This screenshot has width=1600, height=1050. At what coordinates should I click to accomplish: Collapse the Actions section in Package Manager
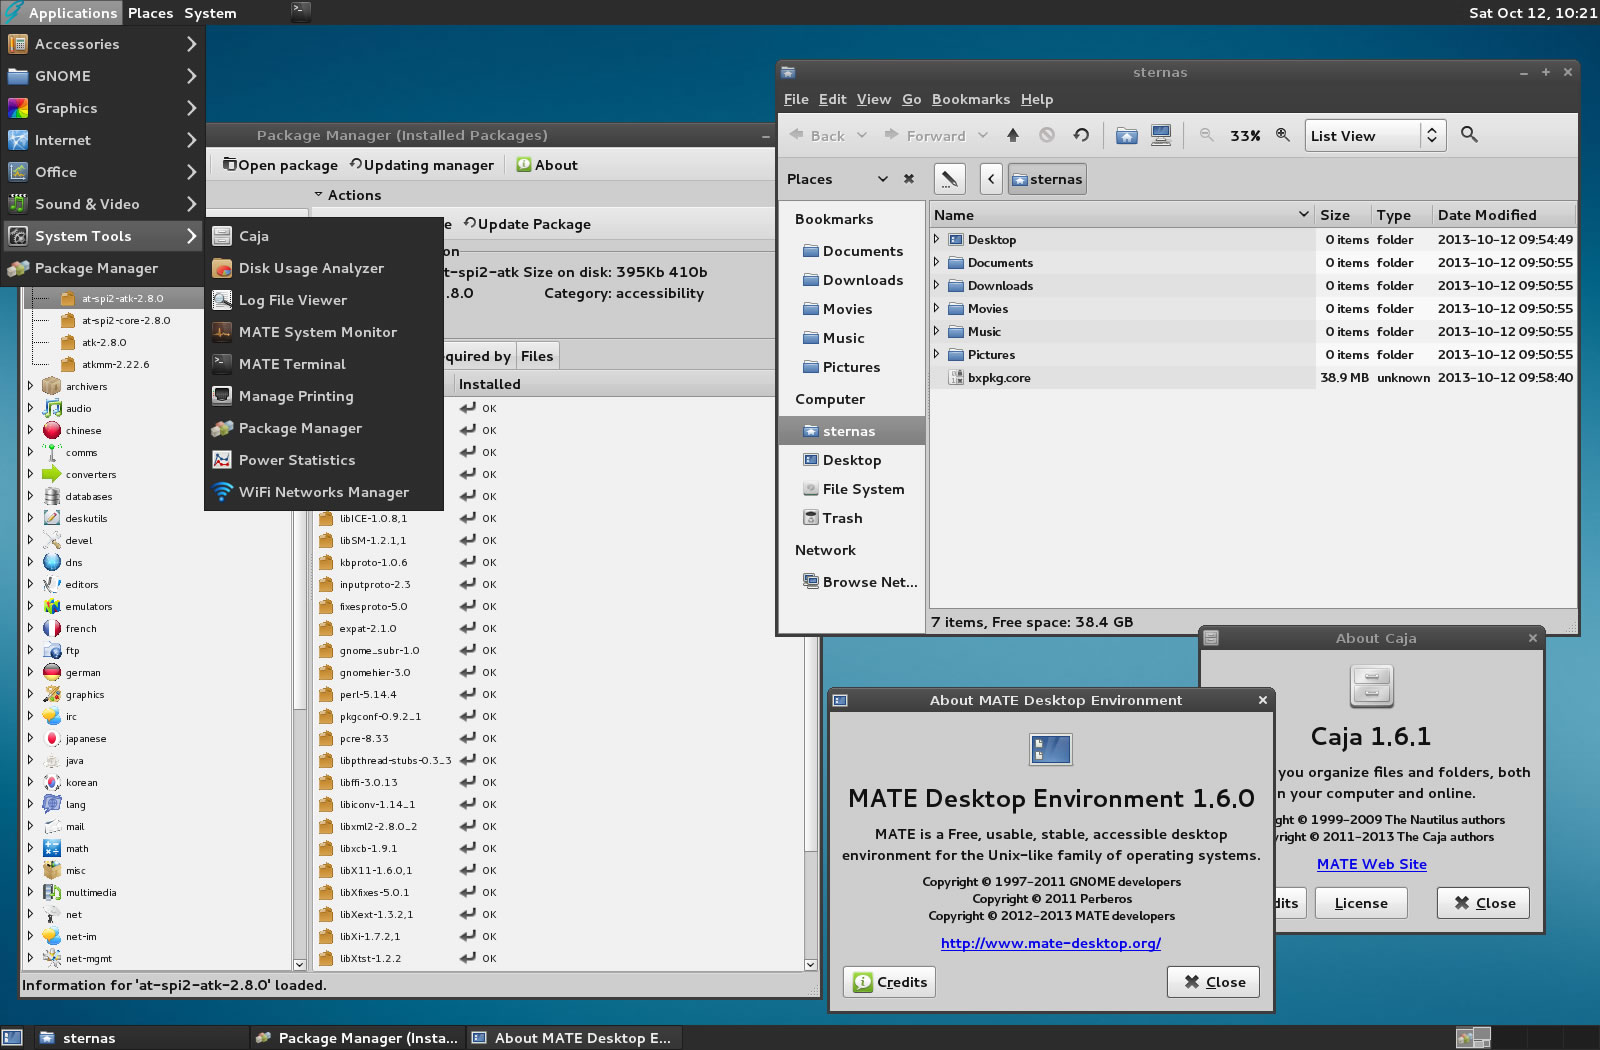point(319,195)
